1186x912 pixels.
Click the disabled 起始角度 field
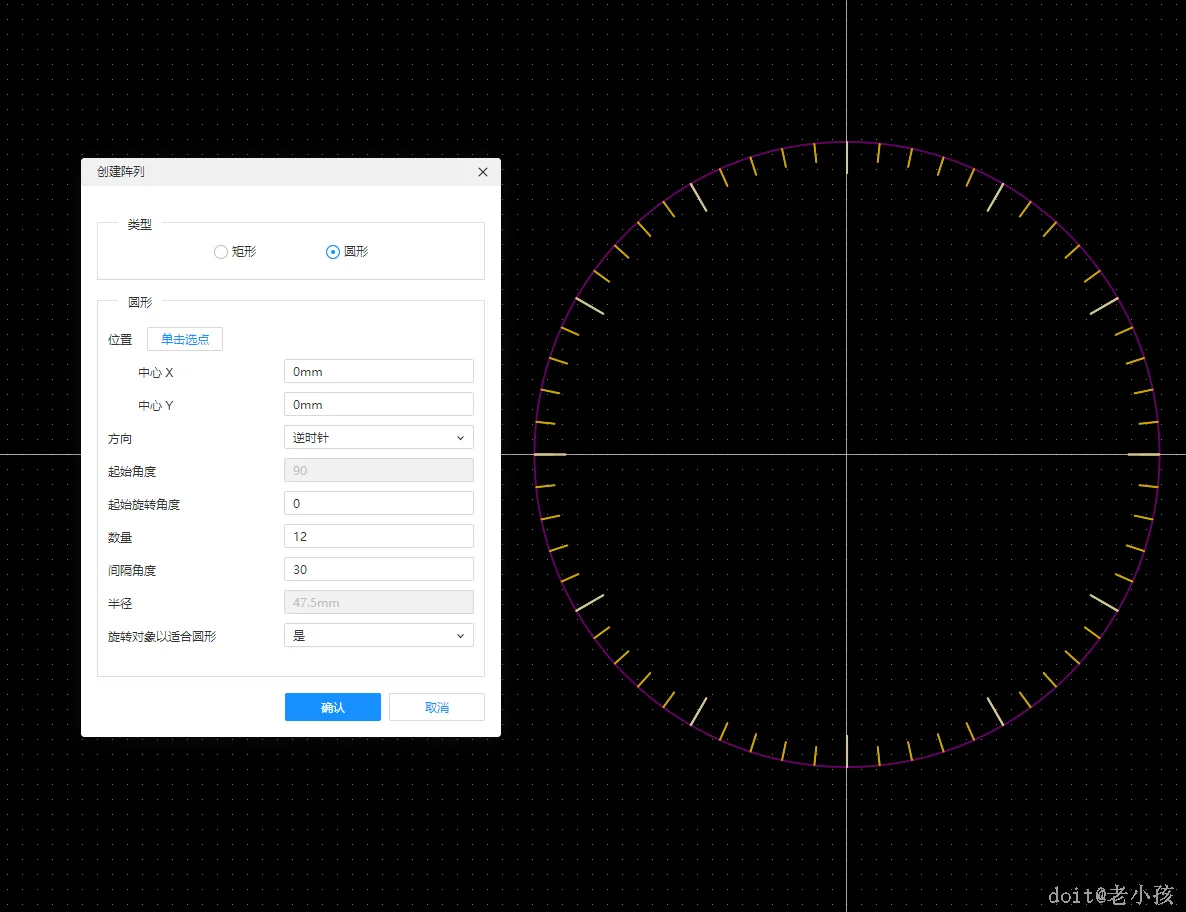[x=379, y=470]
